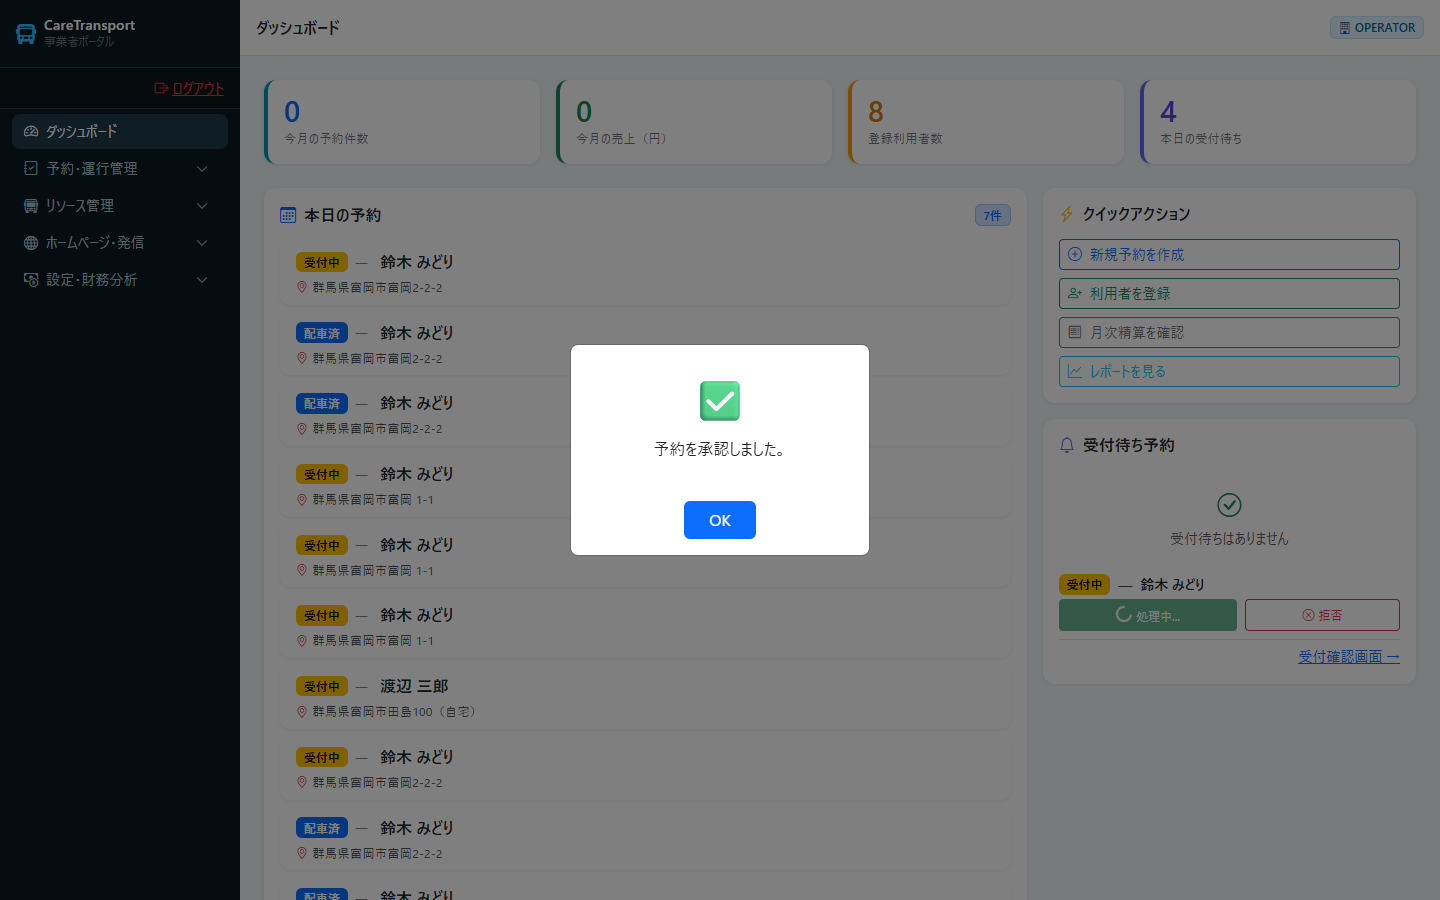Click the CareTransport bus logo icon

pos(26,34)
